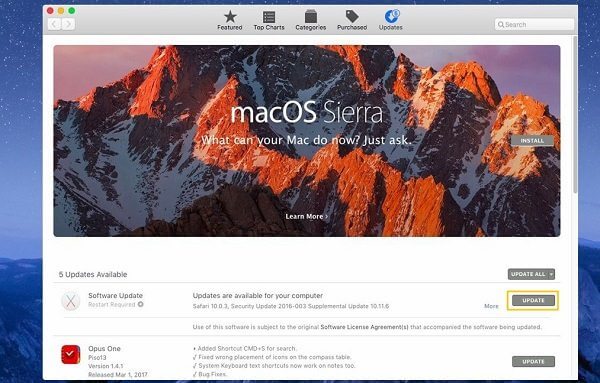Update the Opus One app
This screenshot has width=600, height=383.
point(533,362)
